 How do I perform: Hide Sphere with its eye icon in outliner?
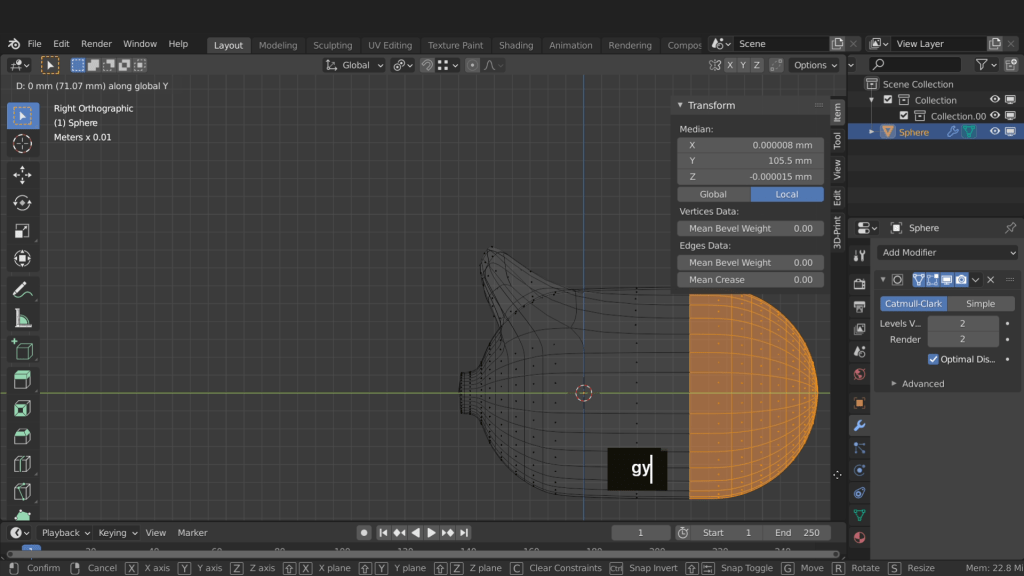995,132
